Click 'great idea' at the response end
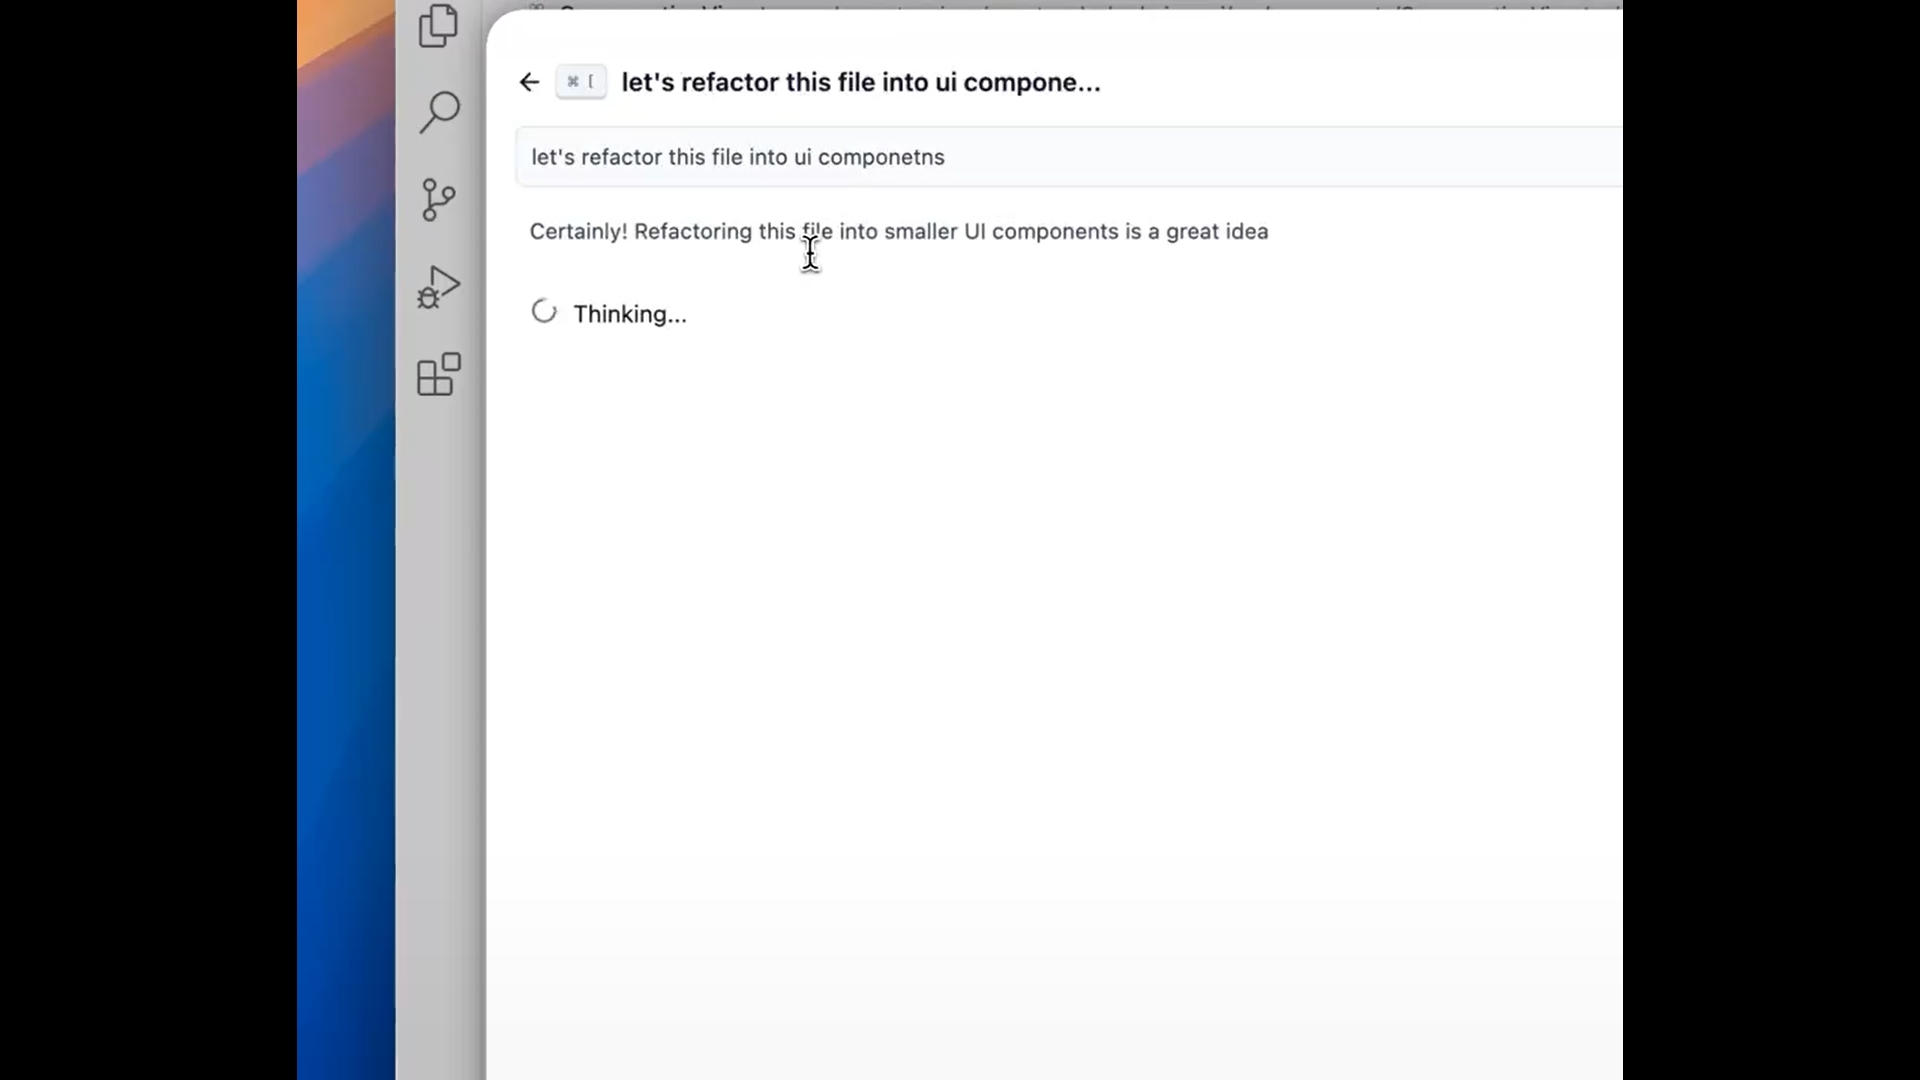Image resolution: width=1920 pixels, height=1080 pixels. (1216, 231)
